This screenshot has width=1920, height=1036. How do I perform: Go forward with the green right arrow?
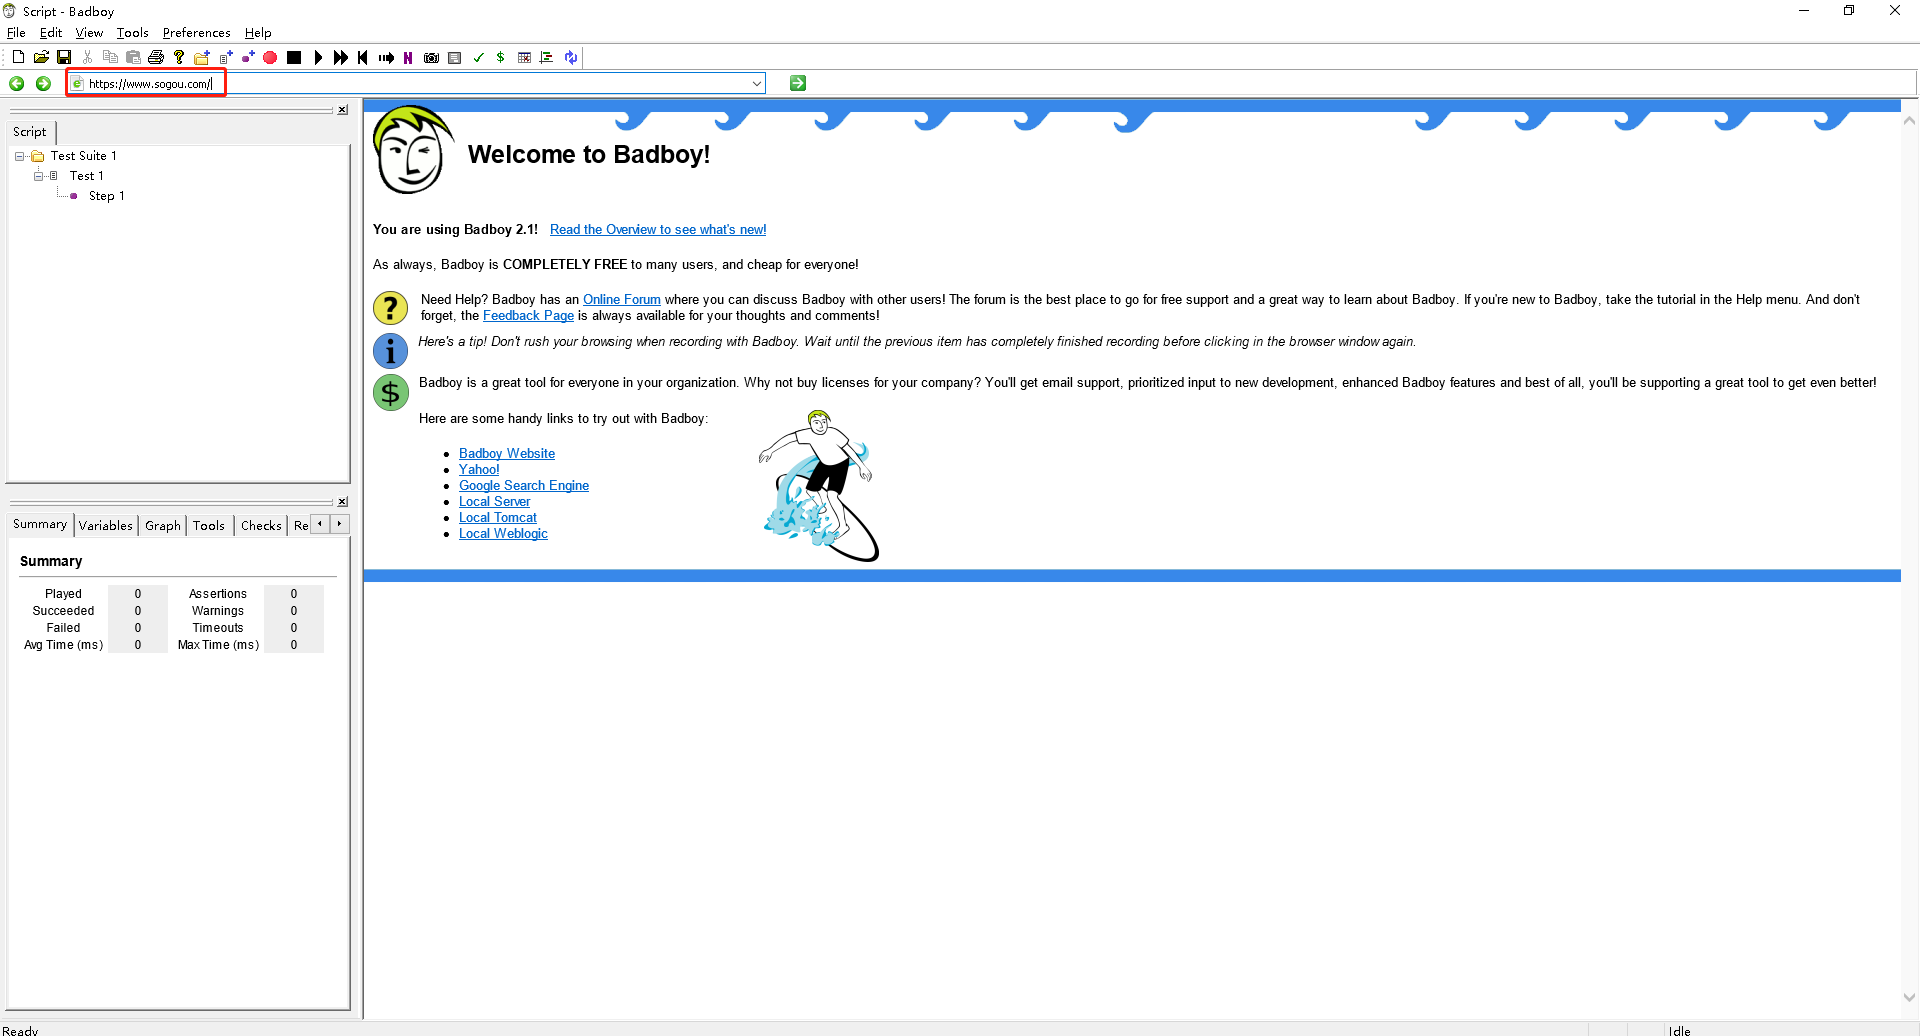(43, 83)
